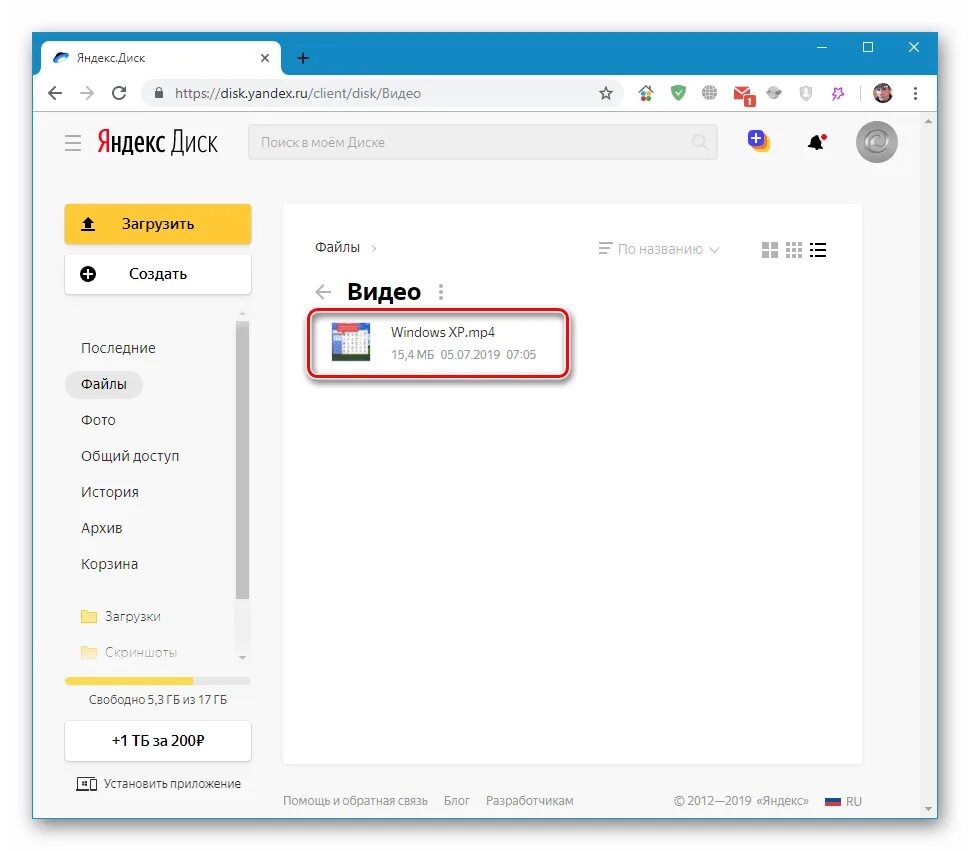Open the Видео folder three-dot menu
970x851 pixels.
pyautogui.click(x=441, y=292)
